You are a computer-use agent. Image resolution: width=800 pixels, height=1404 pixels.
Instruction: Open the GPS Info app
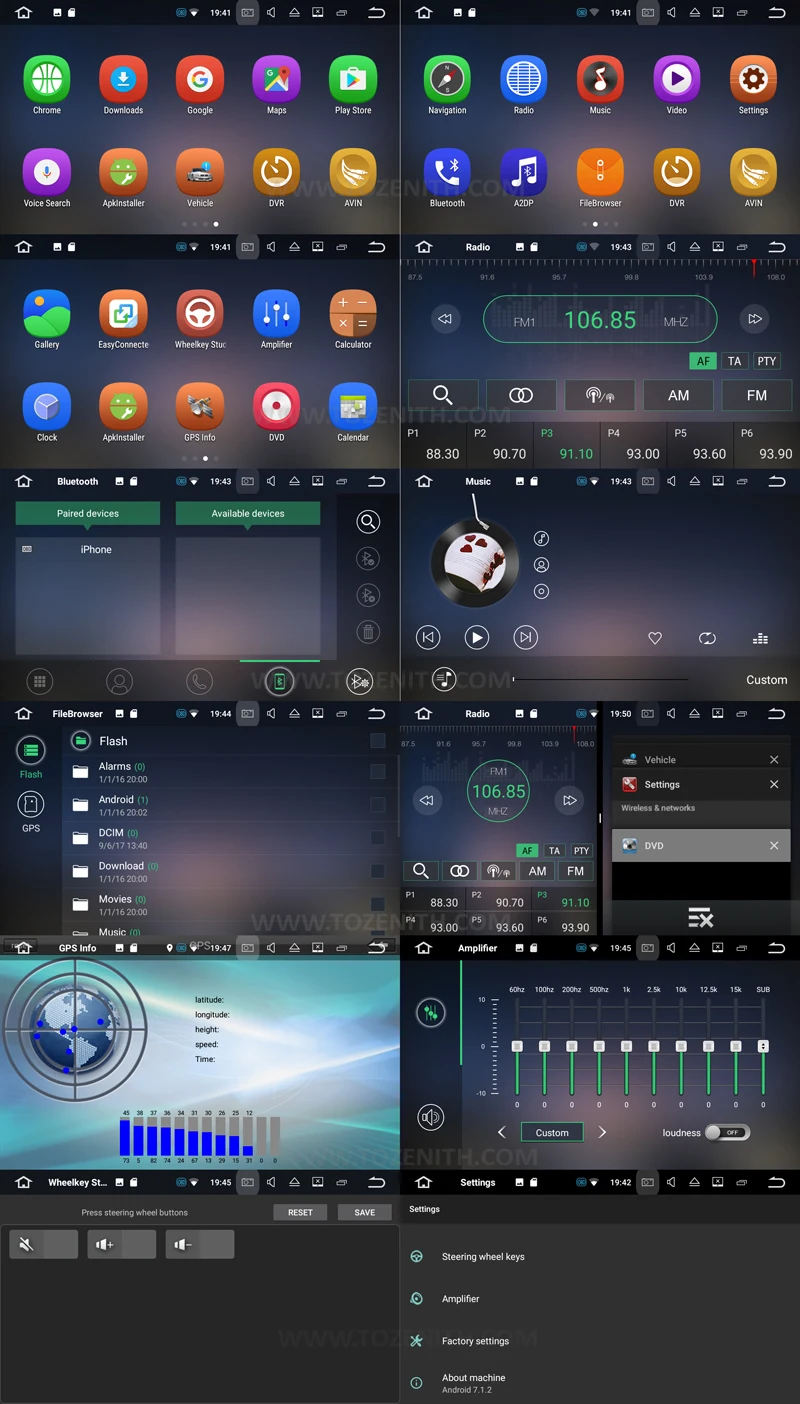(x=199, y=413)
